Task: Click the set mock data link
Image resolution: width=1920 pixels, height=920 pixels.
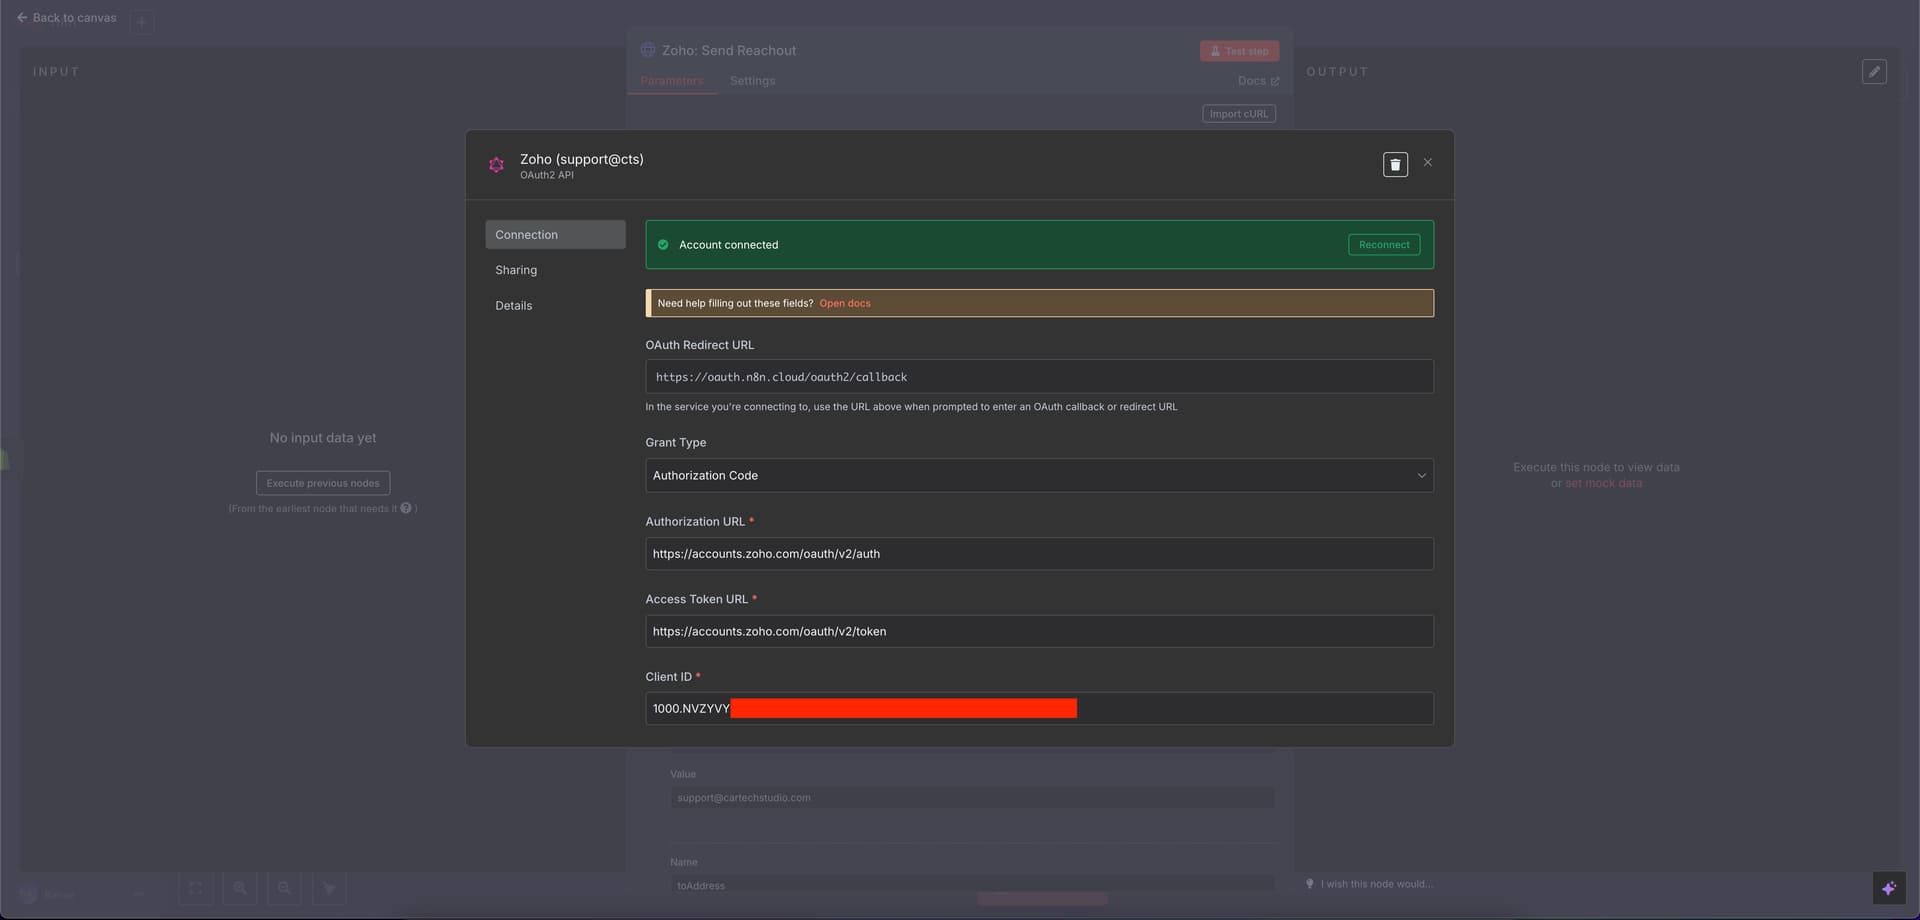Action: tap(1603, 483)
